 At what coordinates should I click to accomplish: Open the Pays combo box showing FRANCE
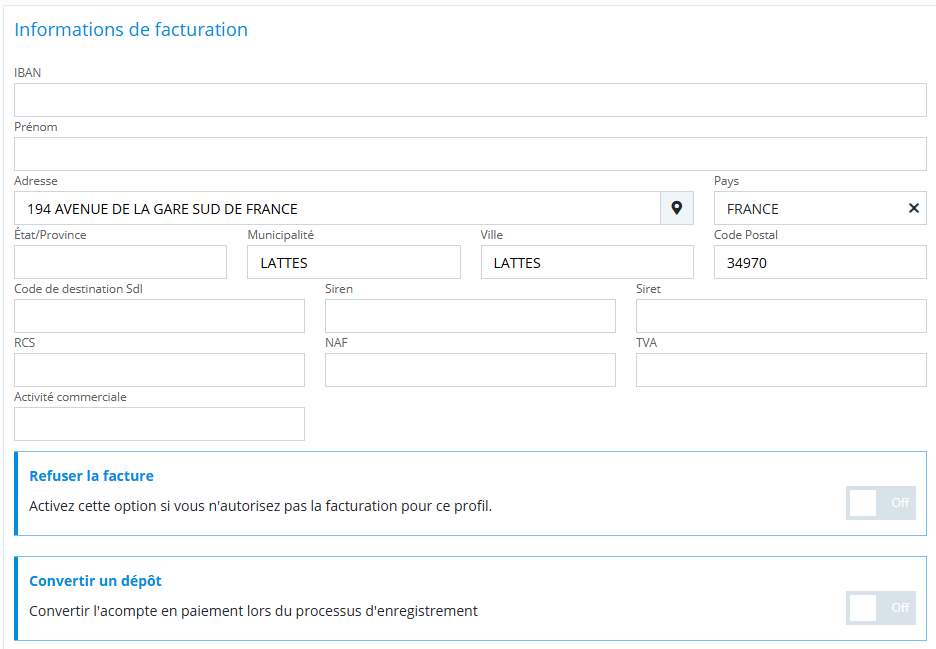[x=805, y=208]
